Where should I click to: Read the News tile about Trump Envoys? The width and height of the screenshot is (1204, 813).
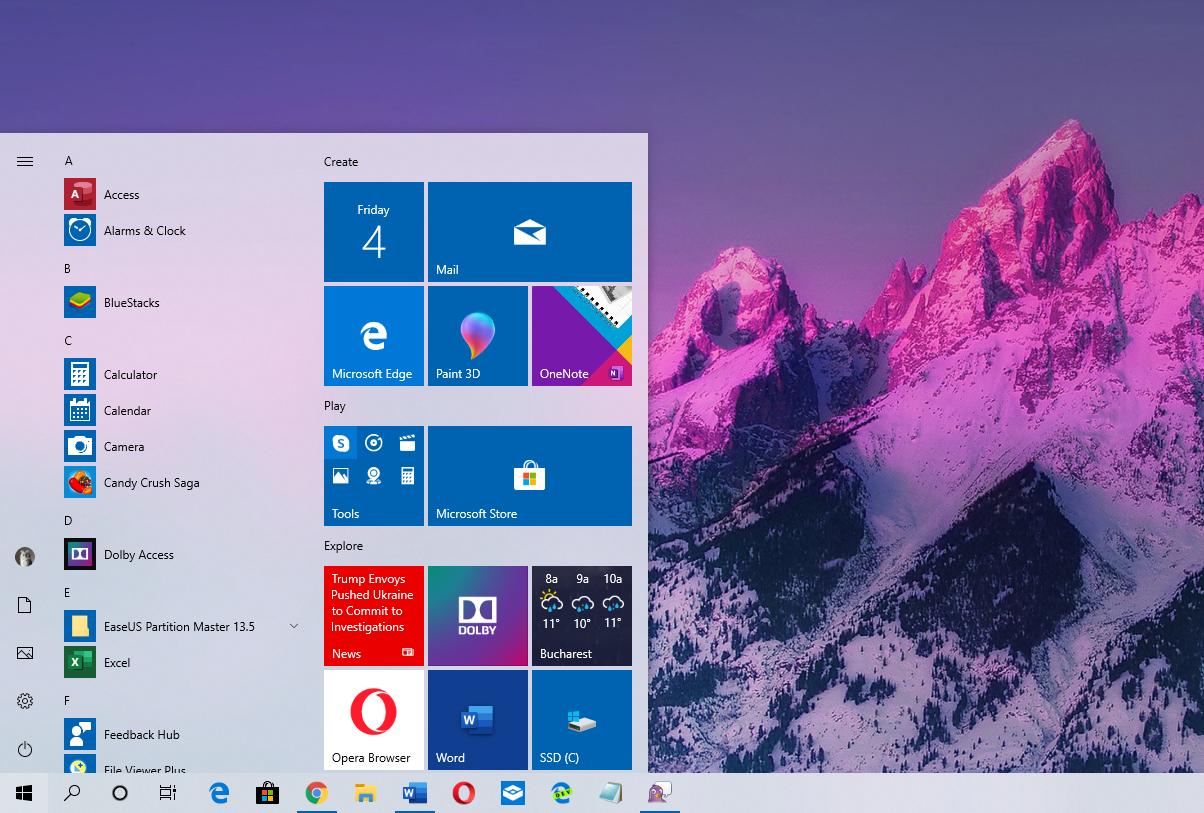coord(374,616)
